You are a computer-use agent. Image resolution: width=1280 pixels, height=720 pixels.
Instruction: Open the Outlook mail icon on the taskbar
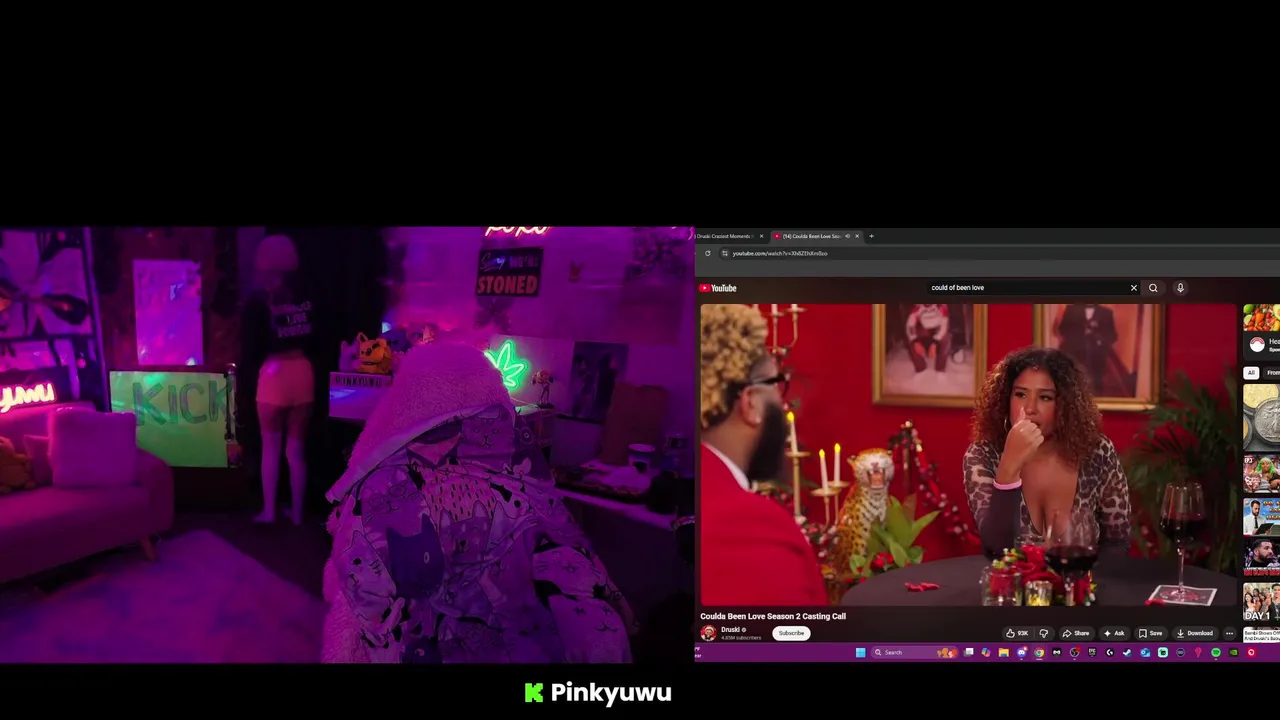click(x=1145, y=652)
